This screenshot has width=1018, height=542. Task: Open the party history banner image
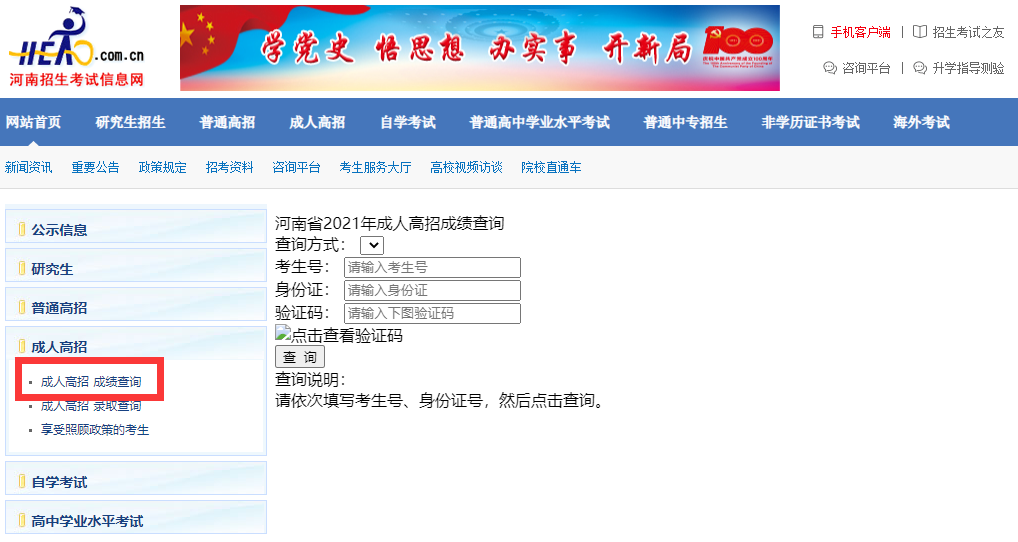[479, 48]
